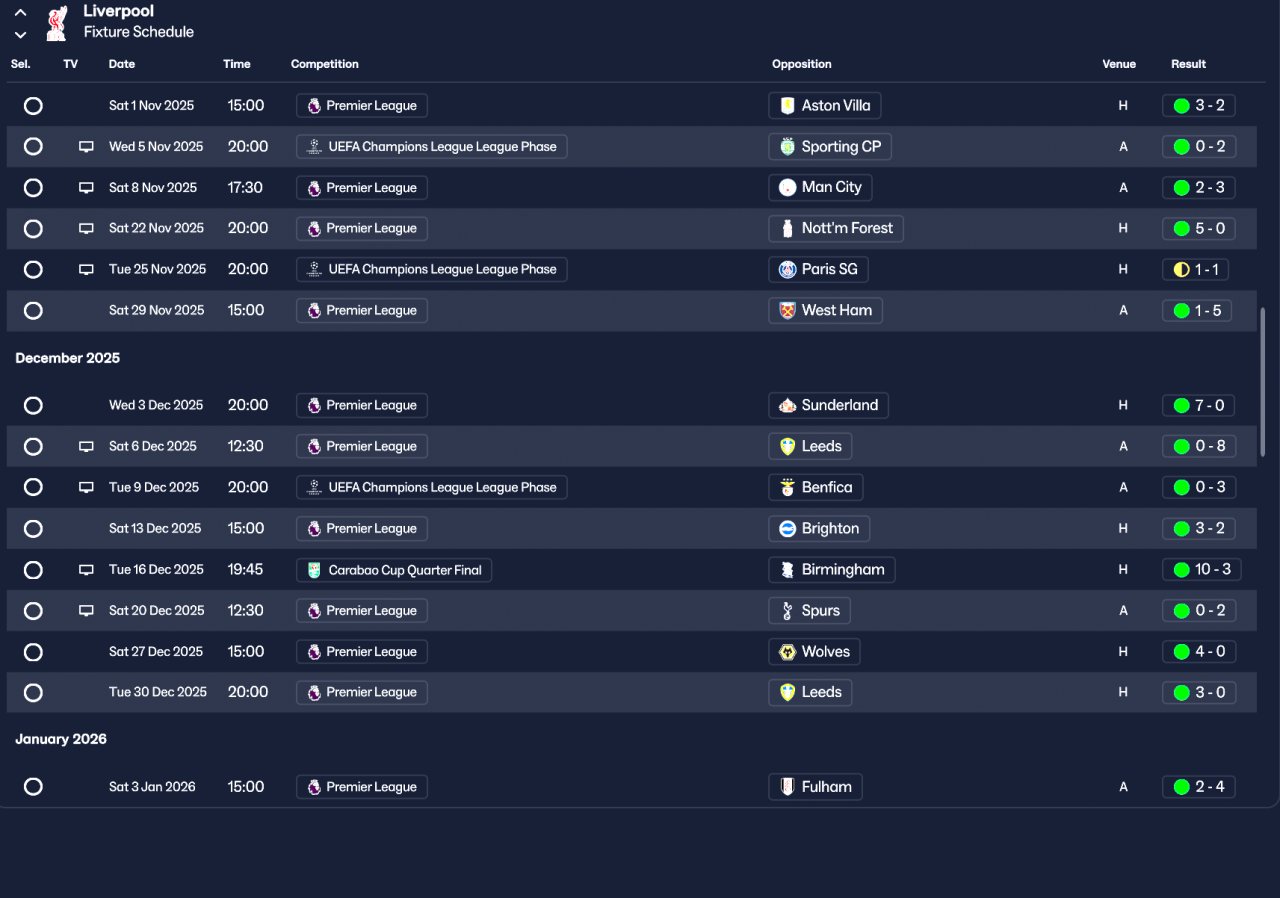Click the Tue 30 Dec 2025 date
This screenshot has width=1280, height=898.
(158, 692)
